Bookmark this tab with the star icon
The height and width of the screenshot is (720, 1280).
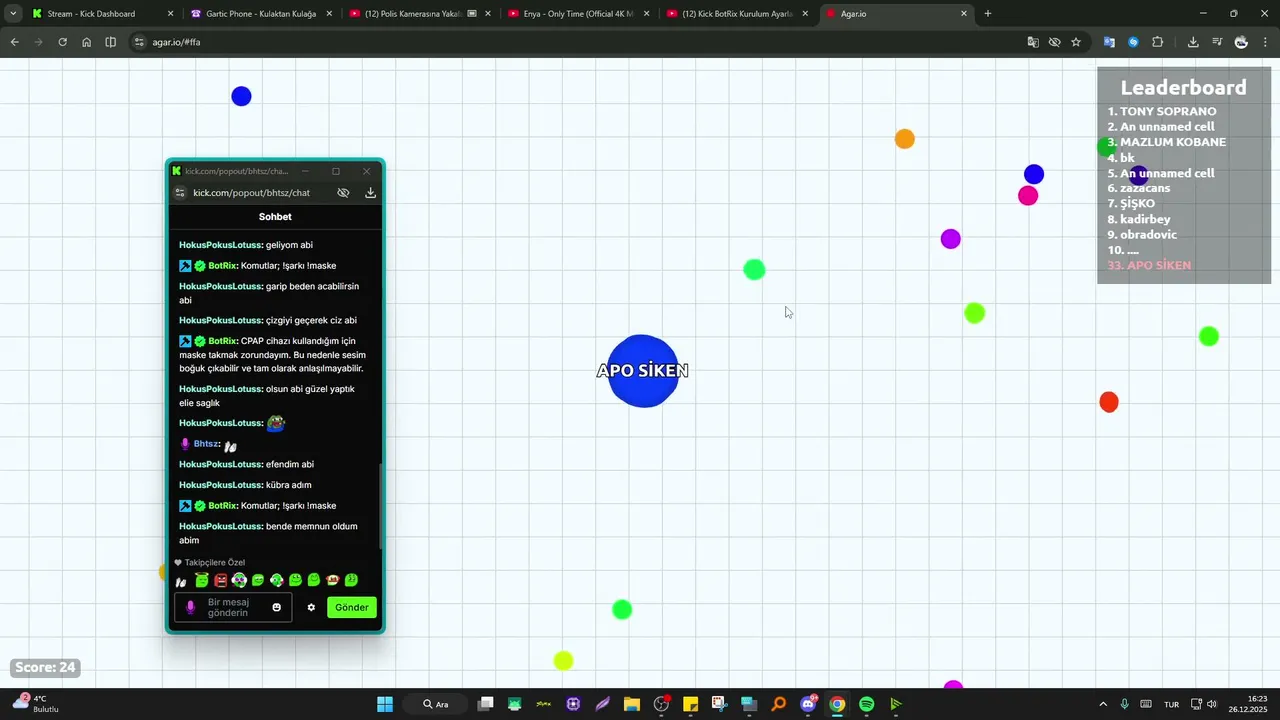coord(1076,42)
